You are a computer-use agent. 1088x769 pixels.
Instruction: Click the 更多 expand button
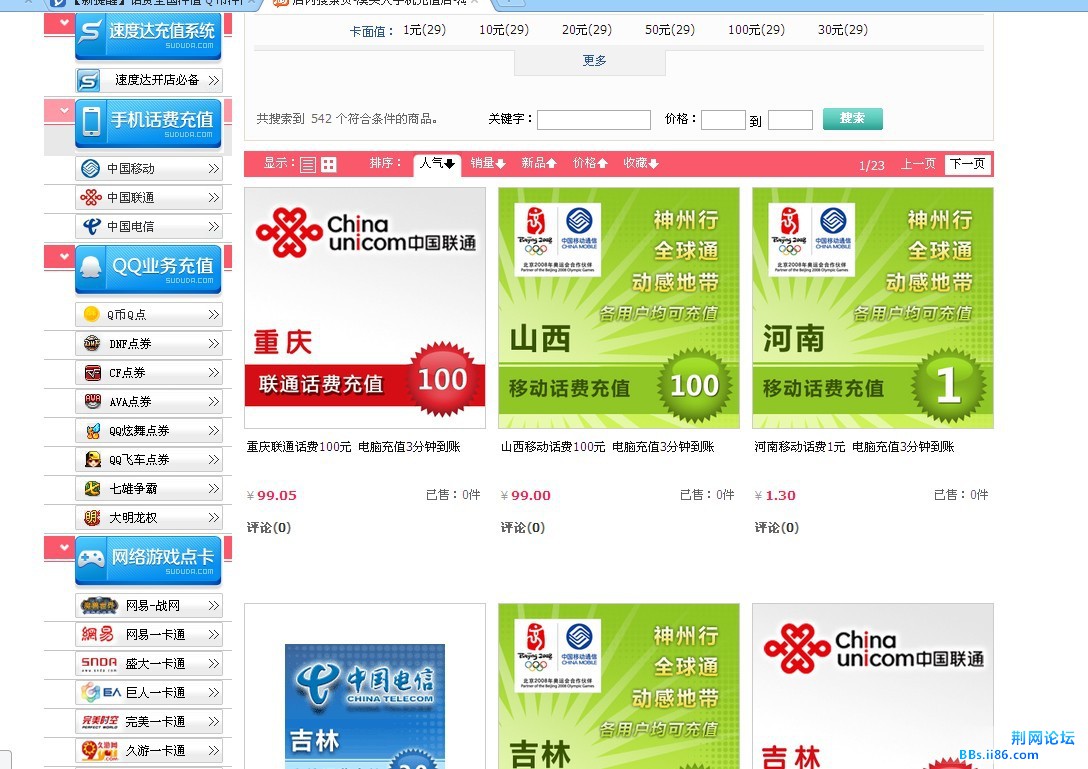(590, 62)
